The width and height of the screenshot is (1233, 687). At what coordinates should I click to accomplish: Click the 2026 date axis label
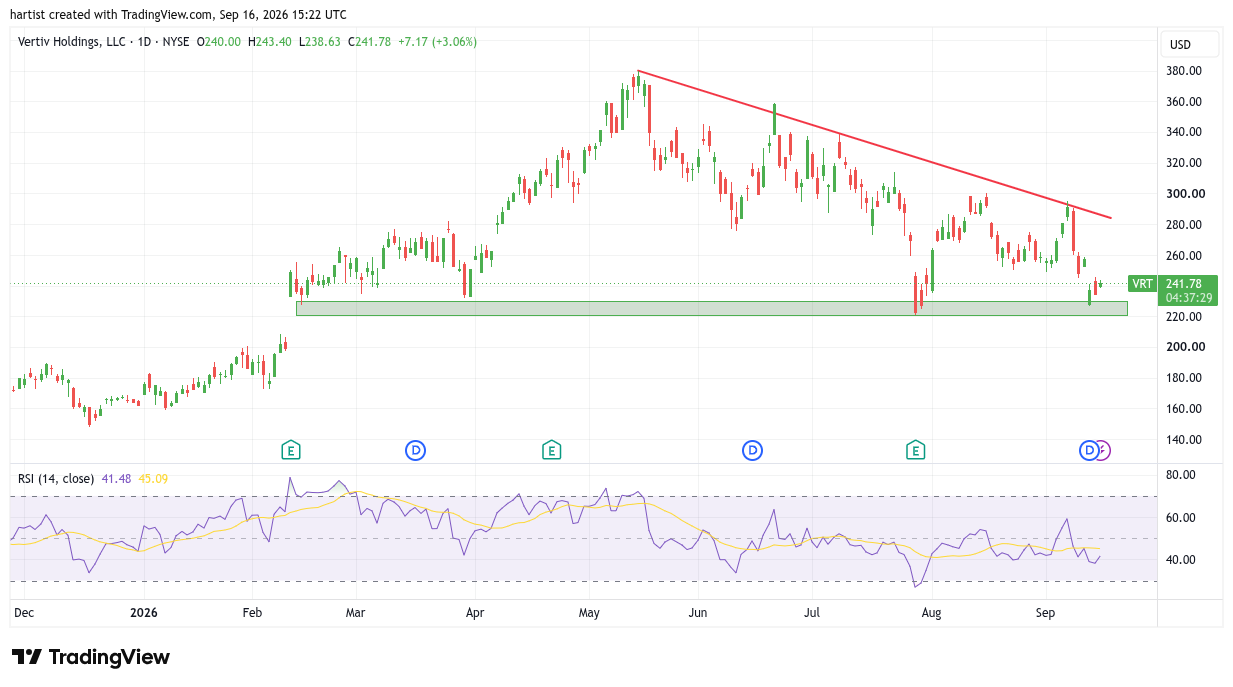tap(144, 612)
